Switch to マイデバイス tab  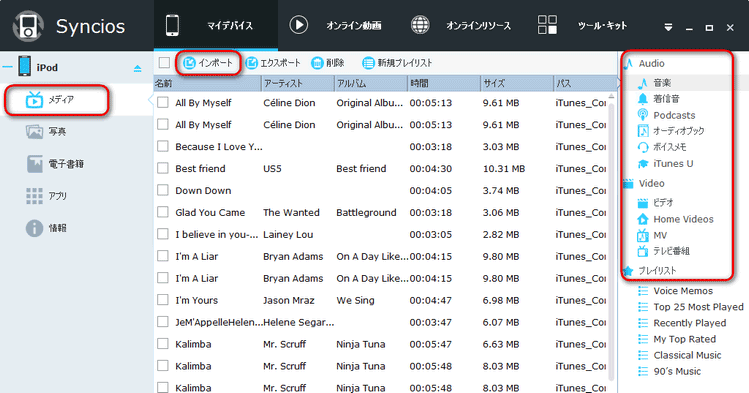click(215, 25)
